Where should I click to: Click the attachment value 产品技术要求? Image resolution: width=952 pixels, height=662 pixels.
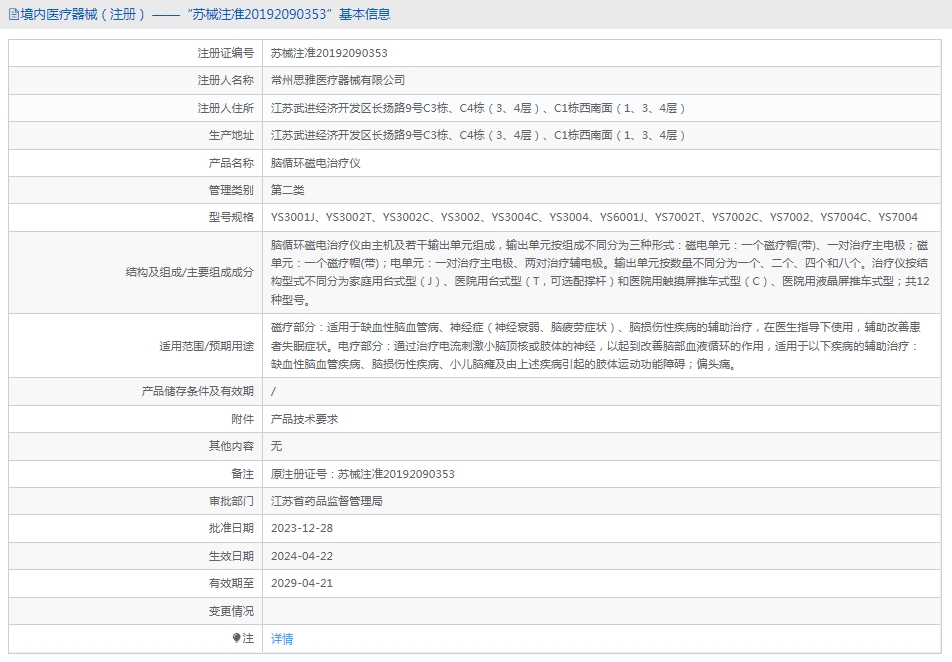pos(304,419)
